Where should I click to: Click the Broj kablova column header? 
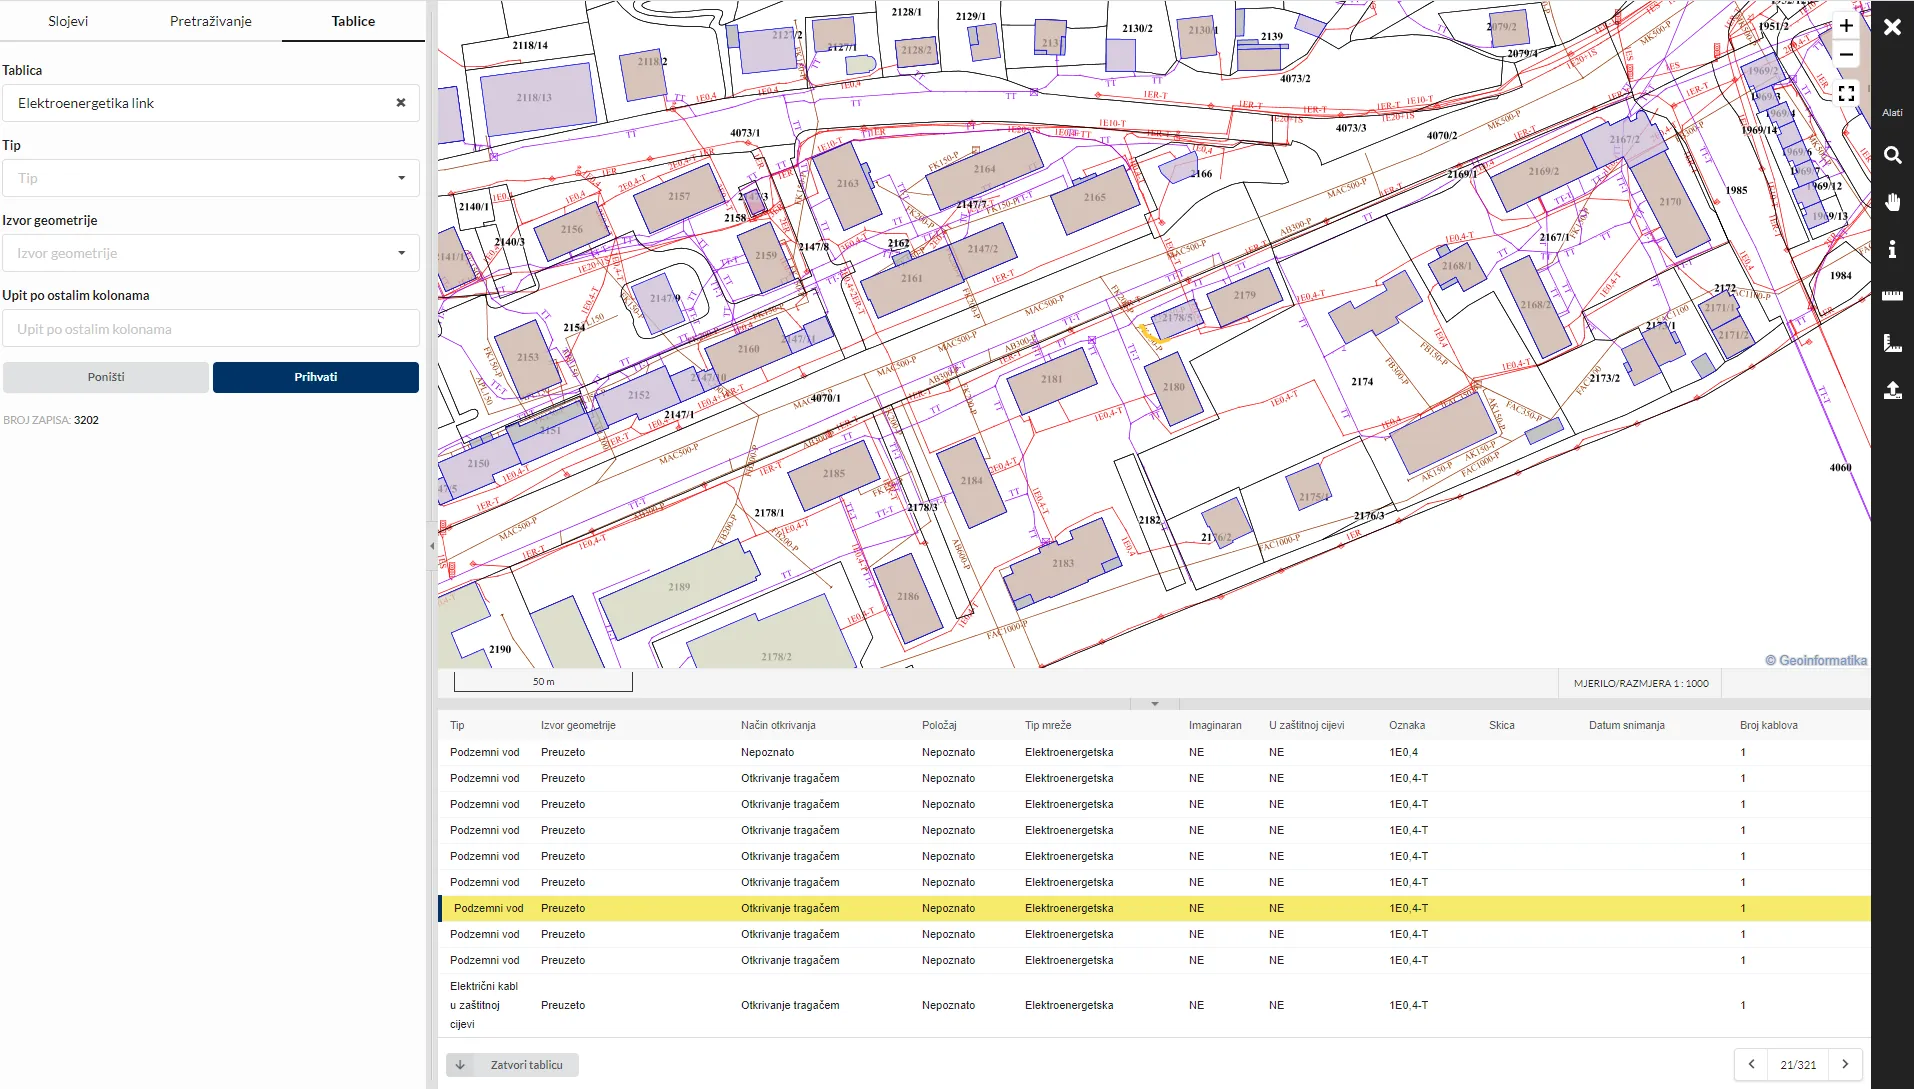click(x=1769, y=725)
